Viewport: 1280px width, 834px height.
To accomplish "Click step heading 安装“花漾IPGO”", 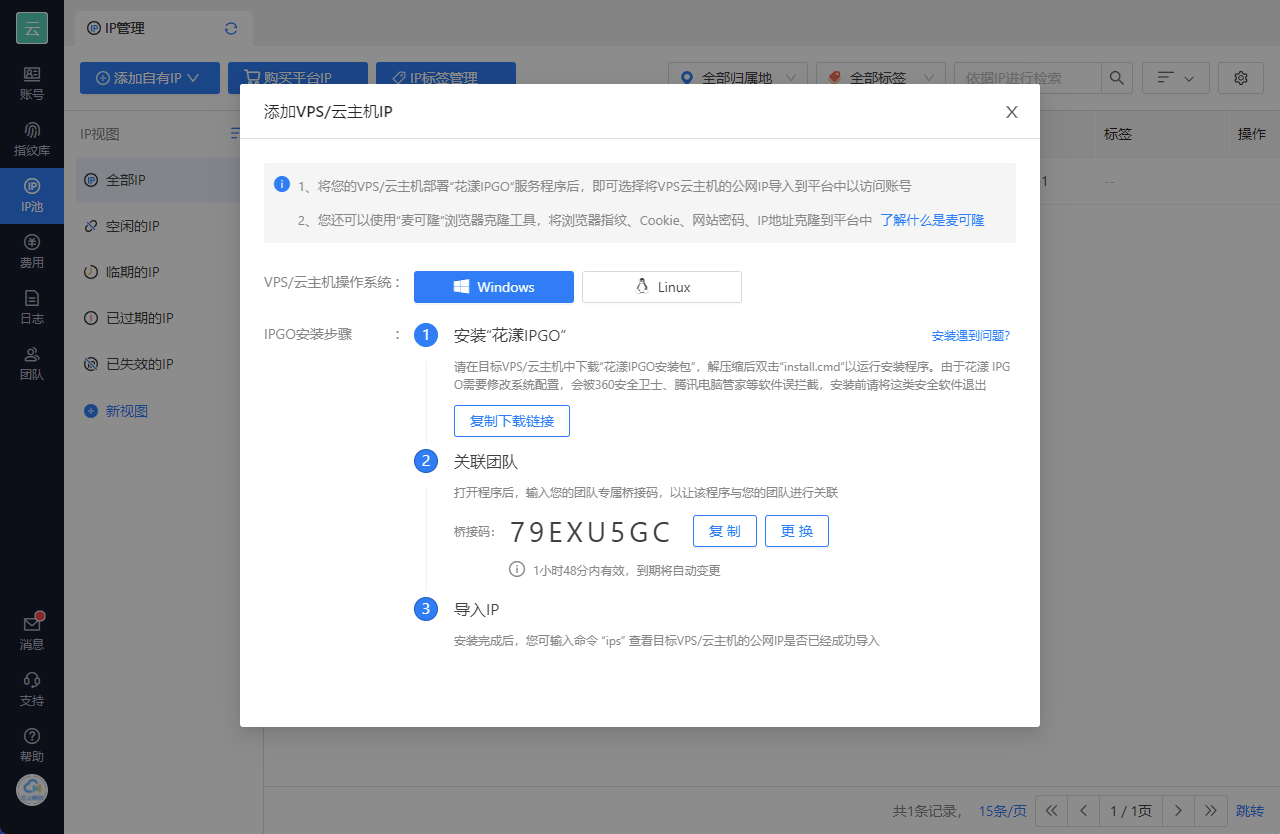I will tap(511, 335).
